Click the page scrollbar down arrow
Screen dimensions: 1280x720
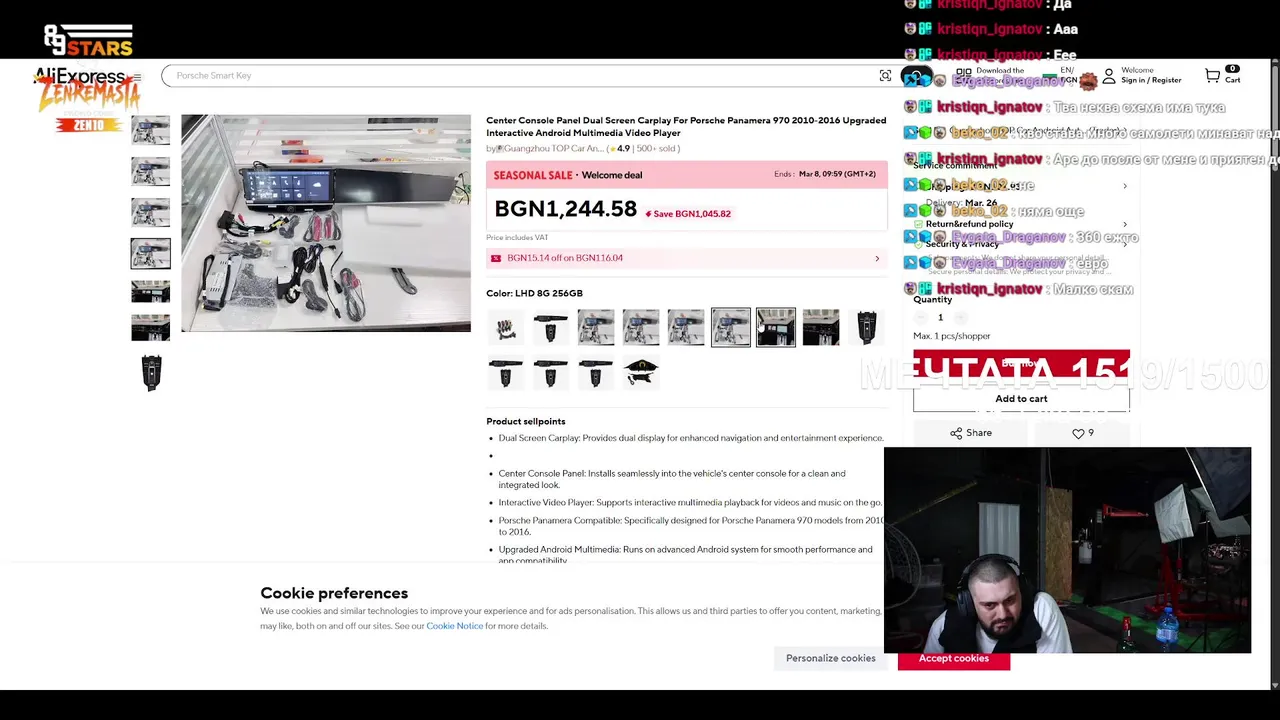coord(1274,684)
